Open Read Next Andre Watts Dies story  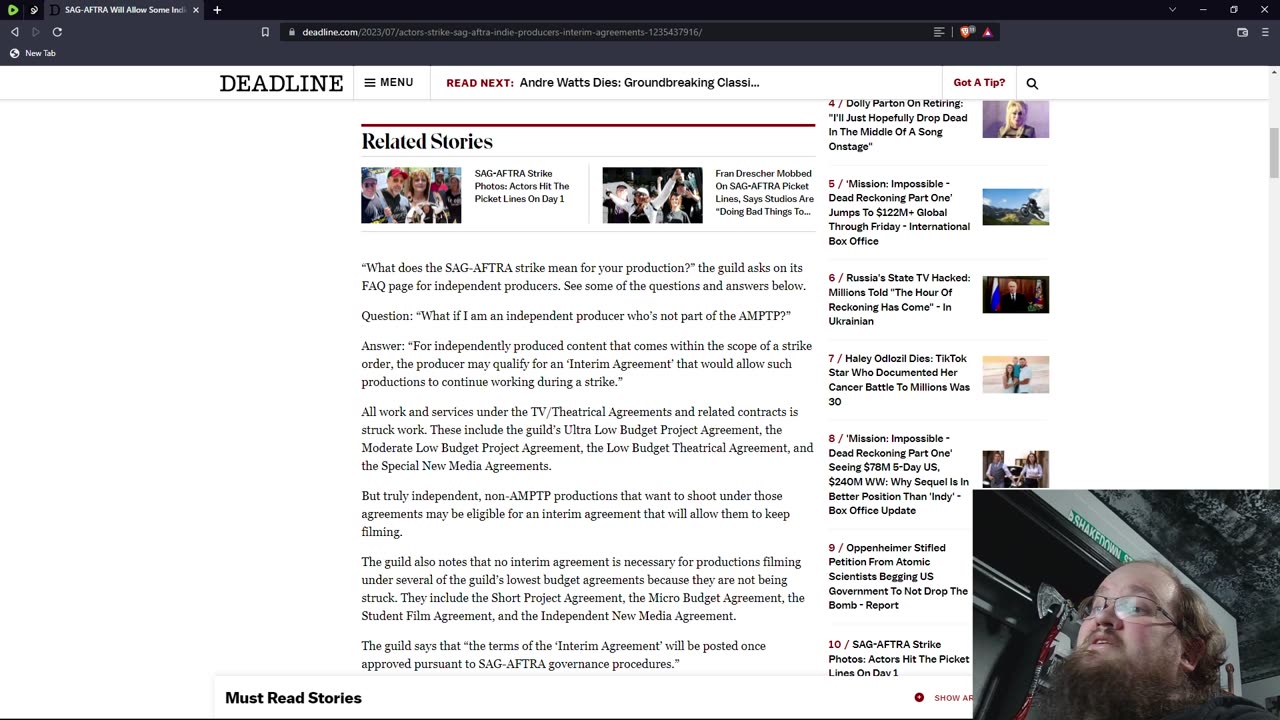639,82
